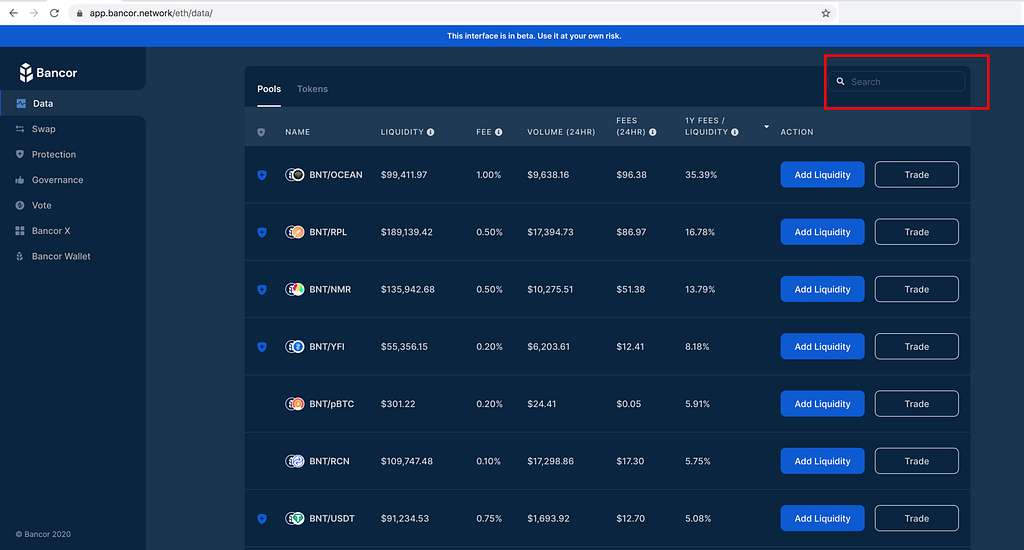This screenshot has height=550, width=1024.
Task: Click the Governance thumbs-up icon
Action: point(20,180)
